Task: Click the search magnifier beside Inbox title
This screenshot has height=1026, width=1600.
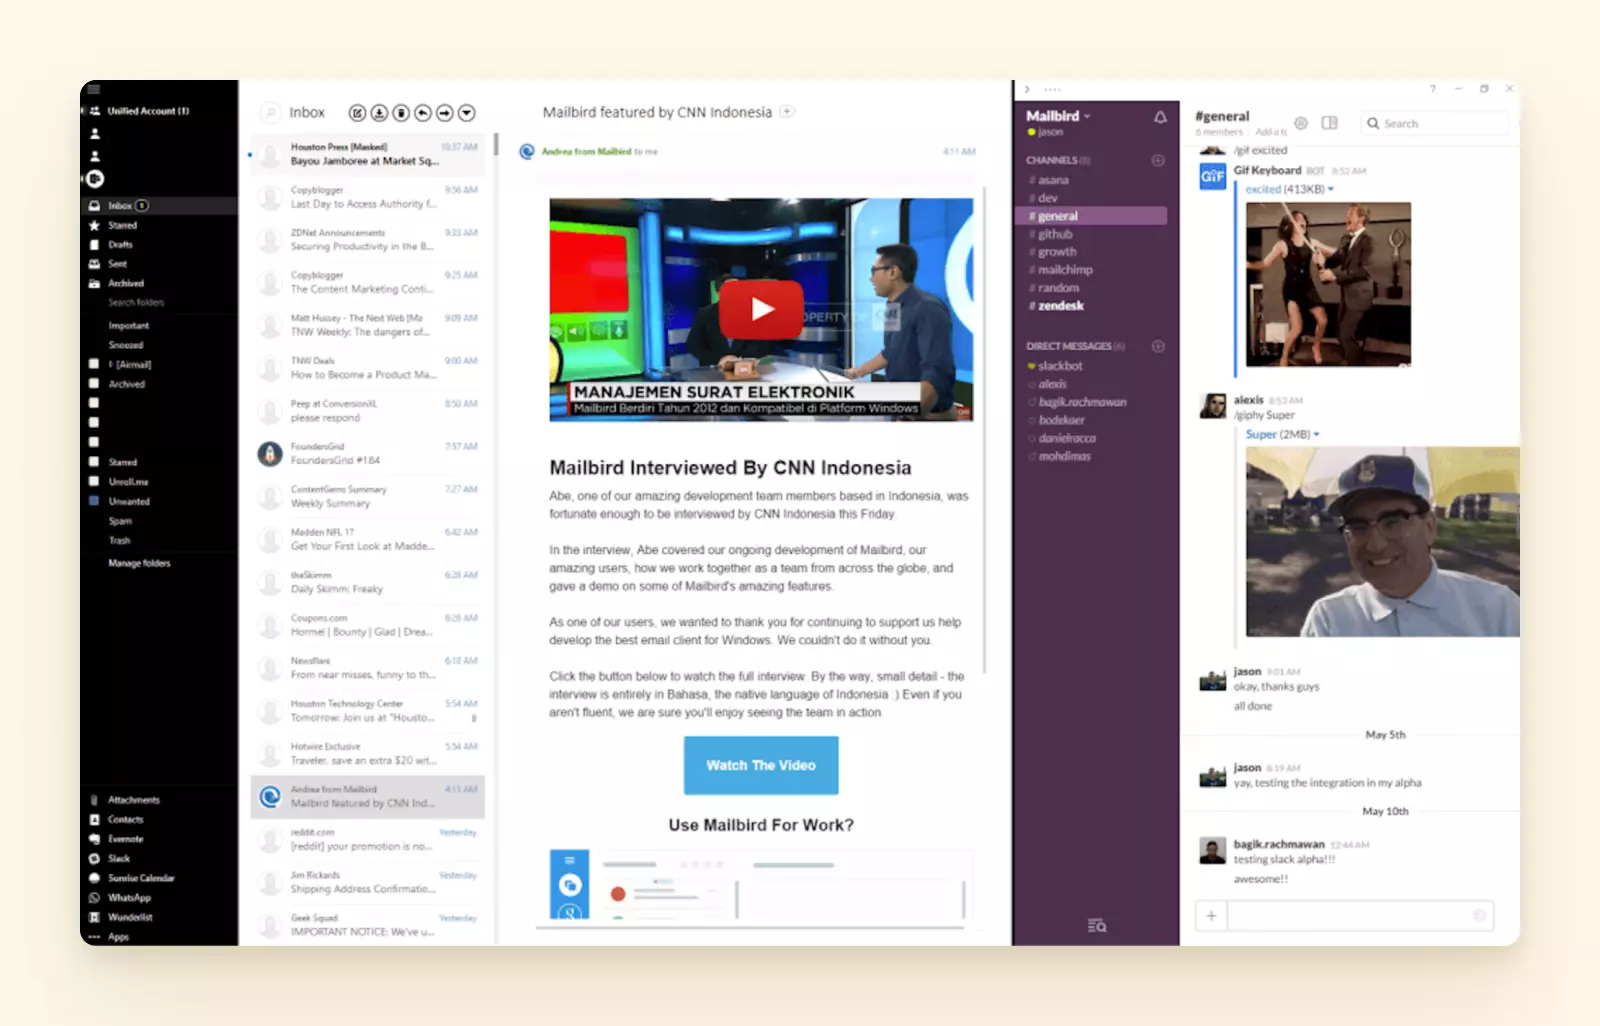Action: click(270, 113)
